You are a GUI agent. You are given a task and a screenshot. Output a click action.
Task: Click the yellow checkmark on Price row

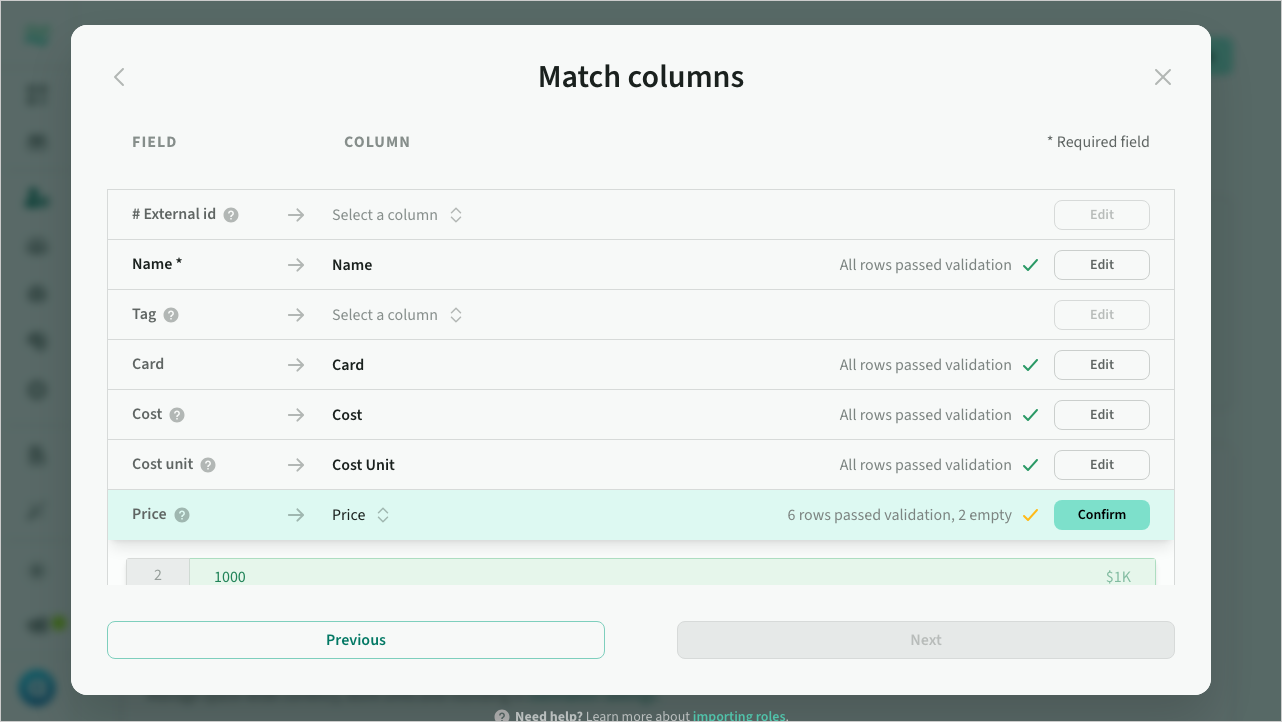(x=1030, y=515)
